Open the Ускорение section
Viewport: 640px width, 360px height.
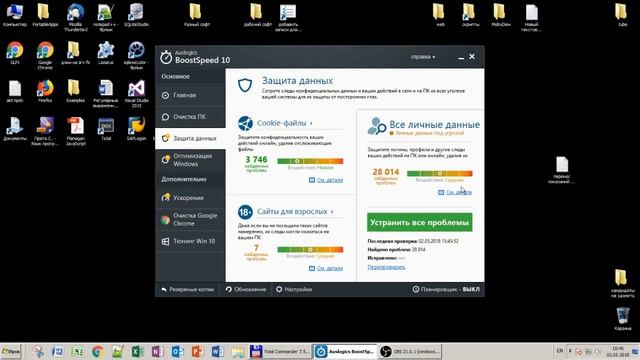pyautogui.click(x=190, y=198)
